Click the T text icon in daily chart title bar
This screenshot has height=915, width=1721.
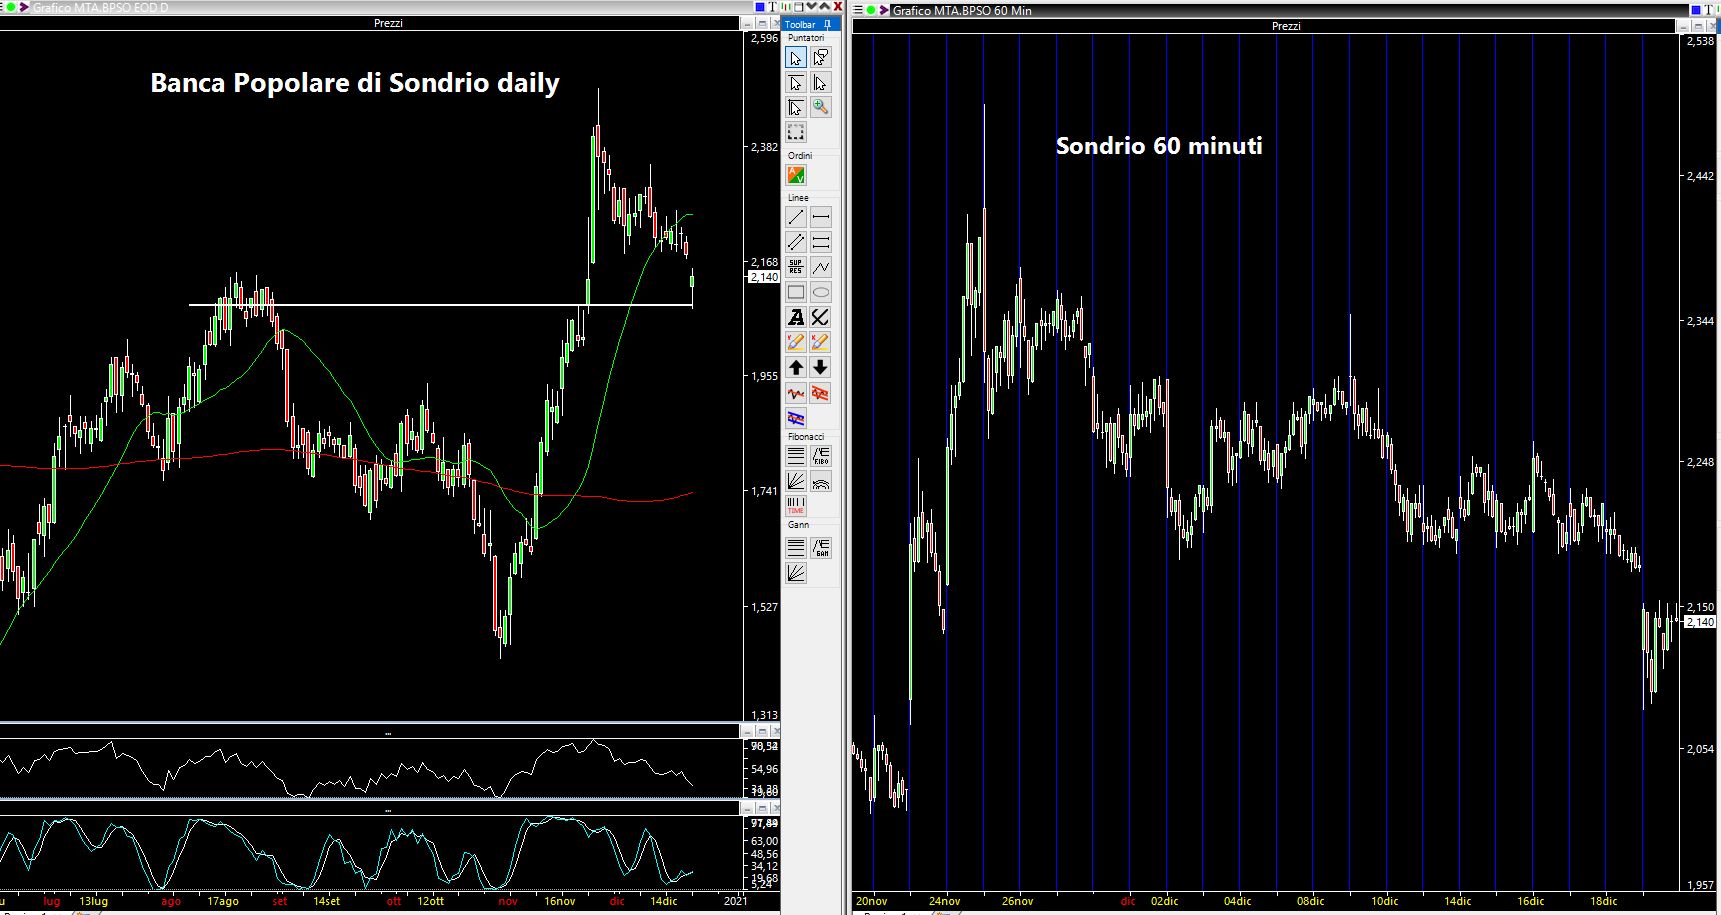(x=773, y=7)
